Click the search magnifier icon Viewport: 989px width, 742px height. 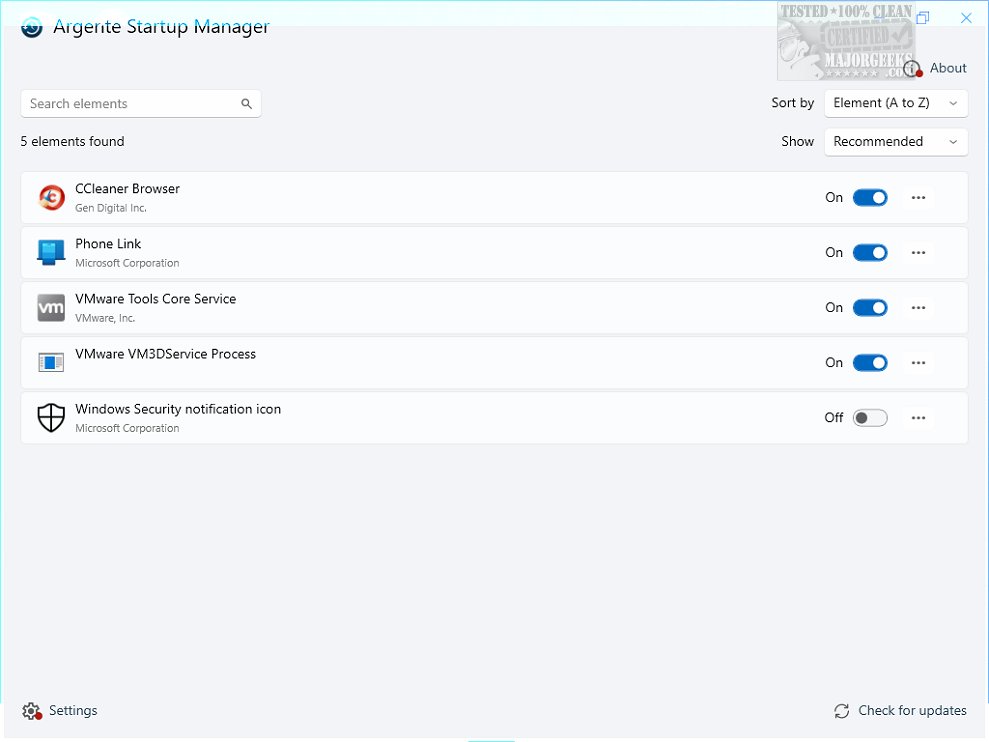tap(246, 103)
